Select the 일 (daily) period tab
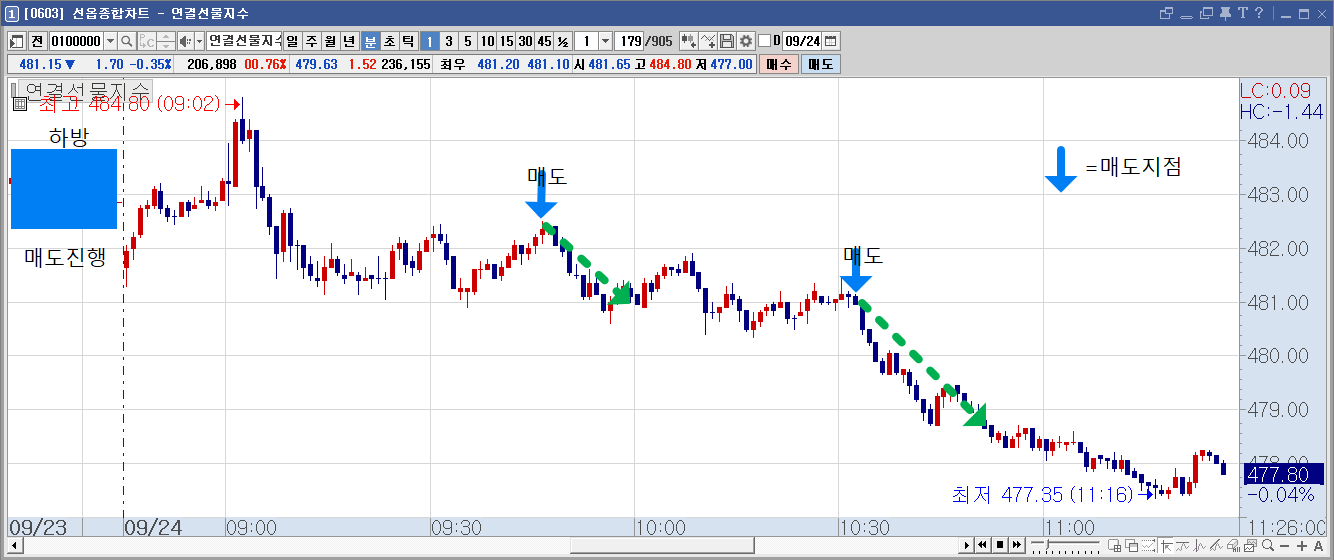 pyautogui.click(x=292, y=41)
